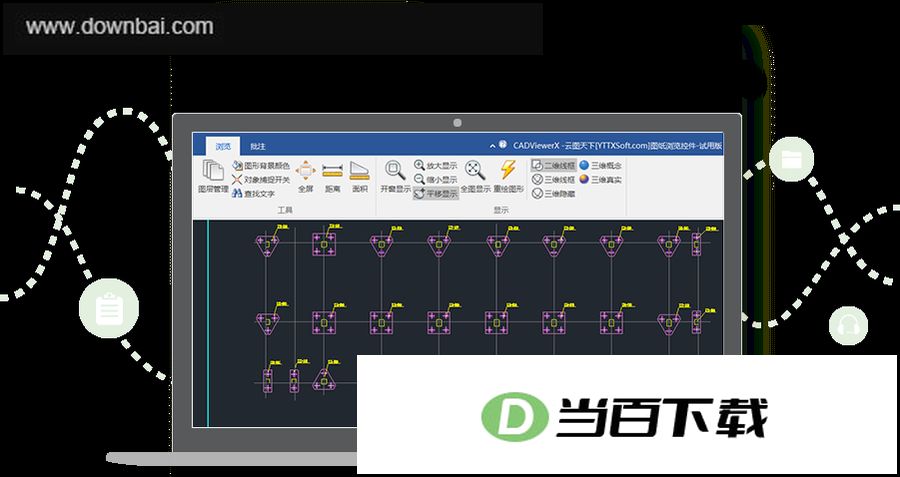Activate 开窗显示 window zoom
This screenshot has height=477, width=900.
click(395, 176)
